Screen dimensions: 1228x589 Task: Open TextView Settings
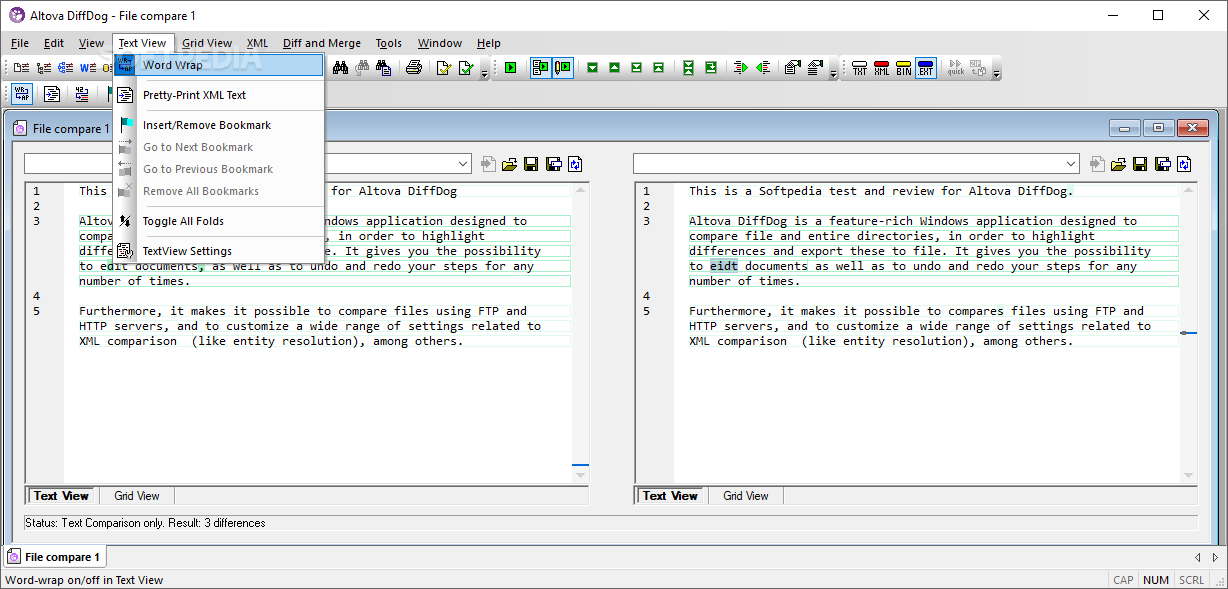218,251
